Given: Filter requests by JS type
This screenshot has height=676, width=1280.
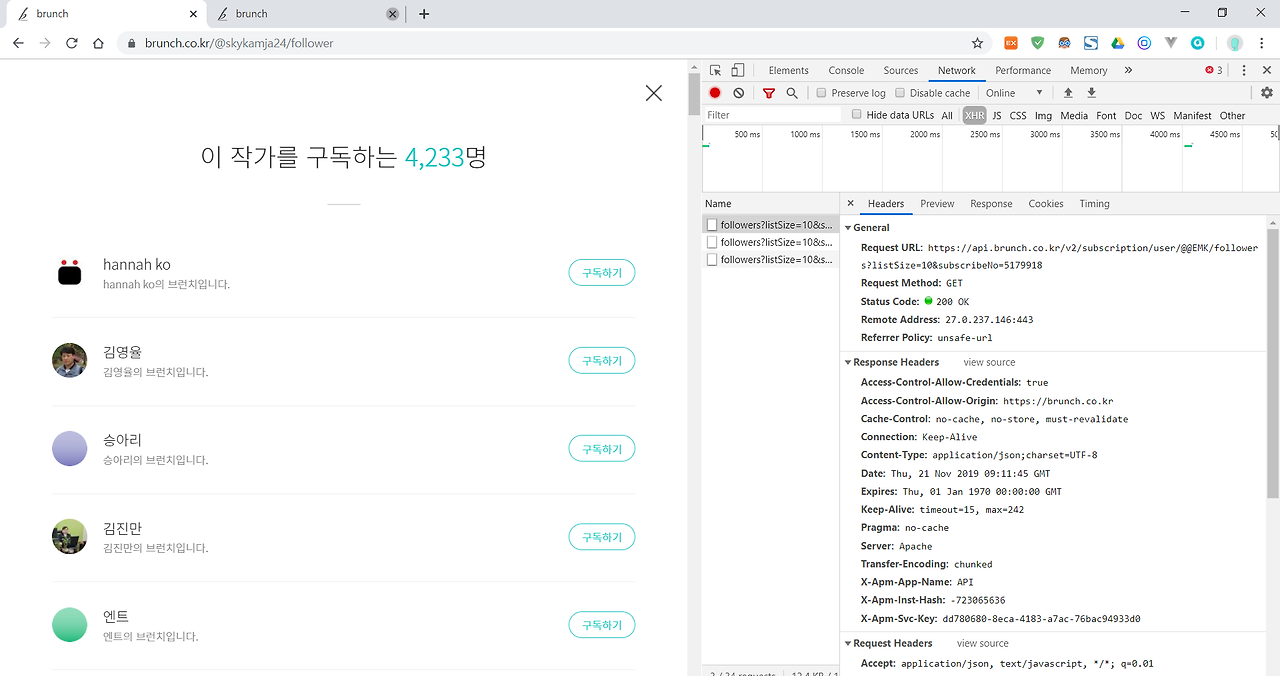Looking at the screenshot, I should (x=996, y=115).
